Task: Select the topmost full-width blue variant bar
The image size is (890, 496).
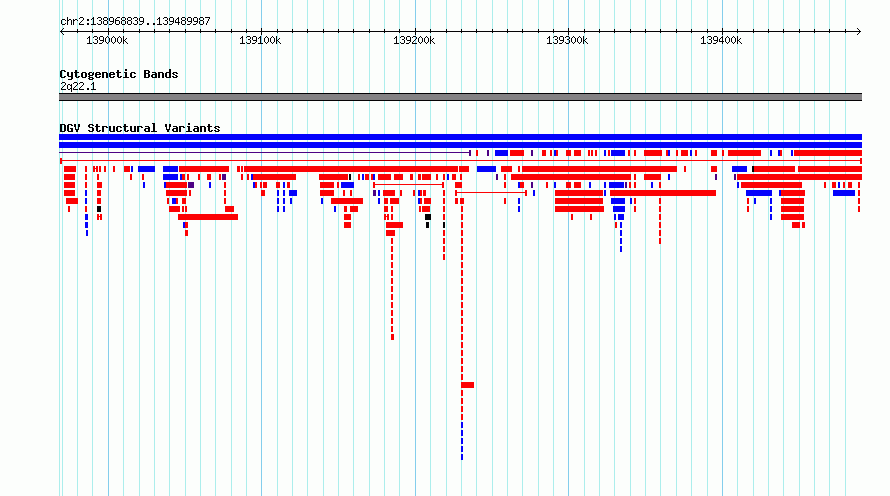Action: [x=460, y=137]
